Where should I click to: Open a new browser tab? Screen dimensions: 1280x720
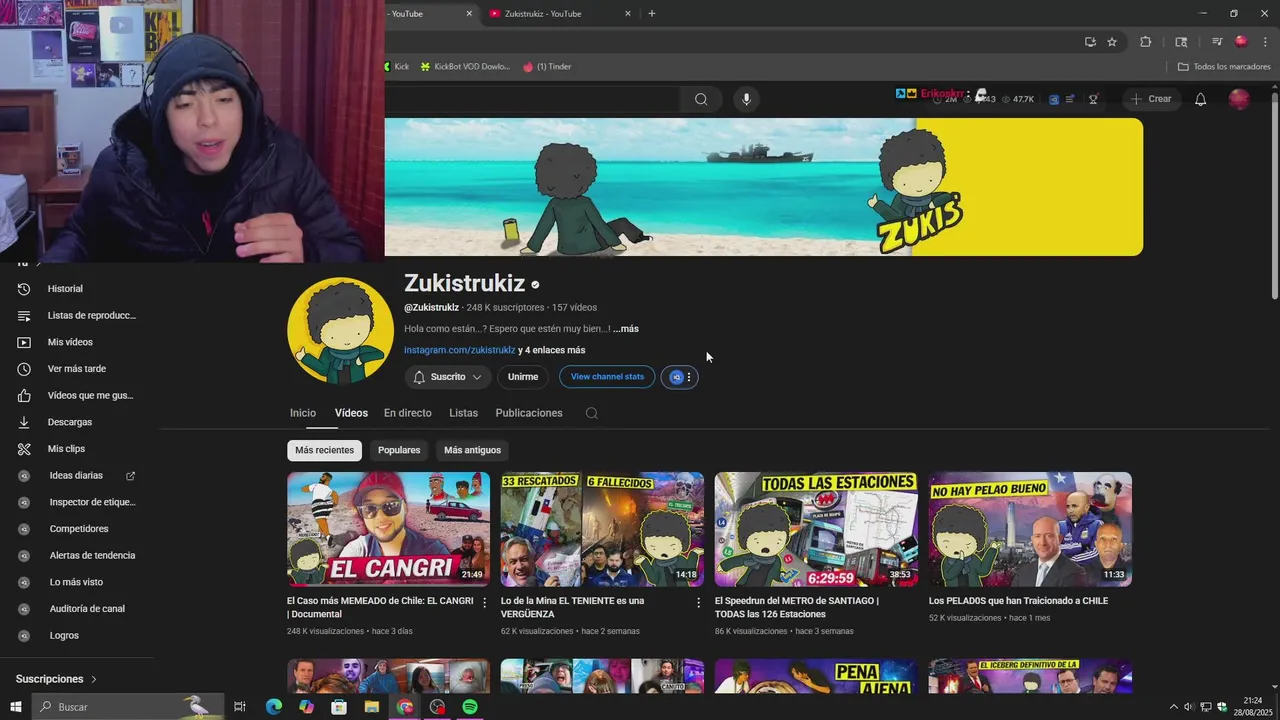coord(652,14)
